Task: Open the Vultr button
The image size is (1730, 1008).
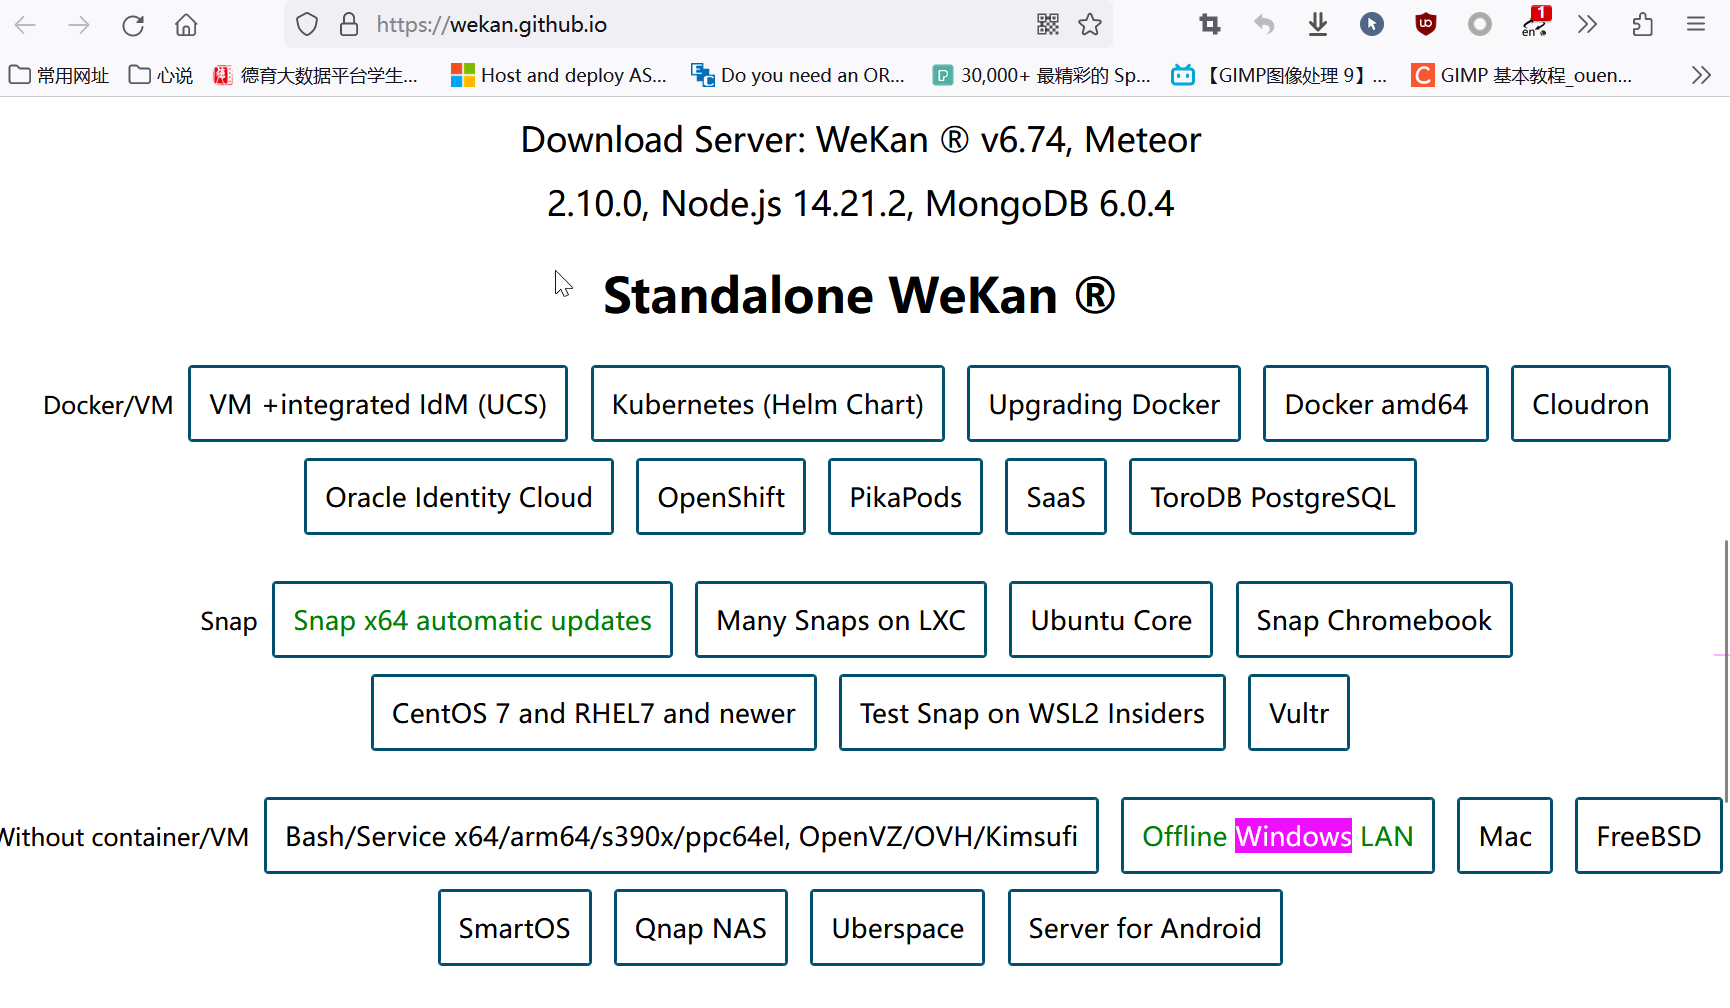Action: click(x=1299, y=713)
